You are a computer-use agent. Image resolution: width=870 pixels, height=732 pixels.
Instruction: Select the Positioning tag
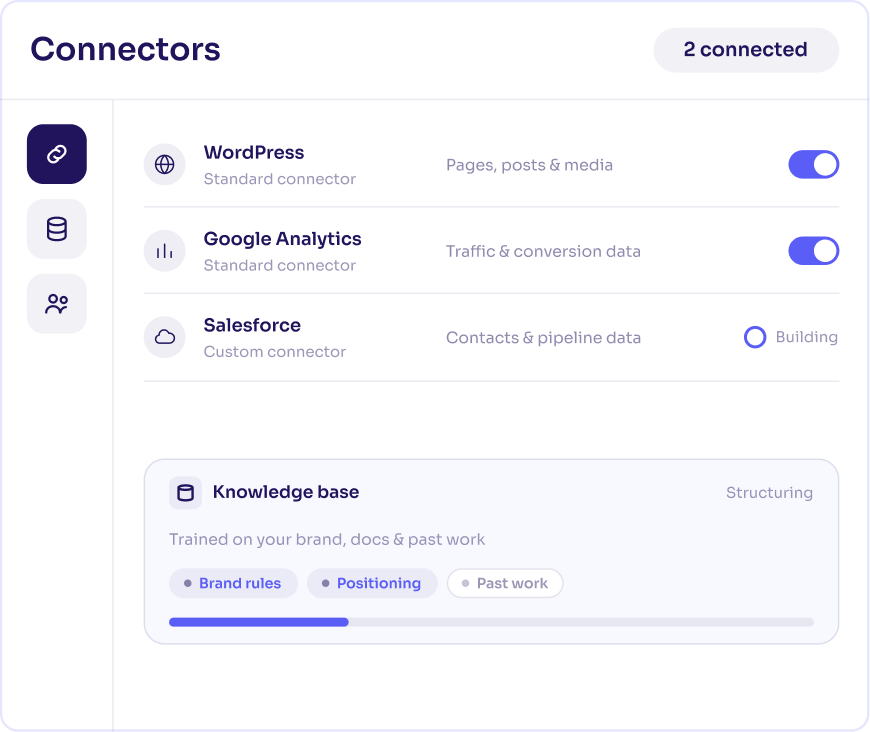372,583
